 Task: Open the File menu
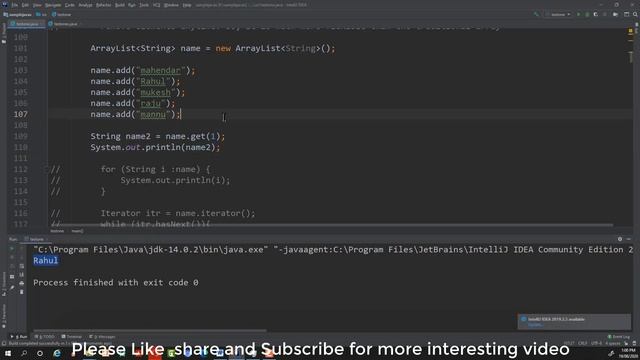coord(15,5)
